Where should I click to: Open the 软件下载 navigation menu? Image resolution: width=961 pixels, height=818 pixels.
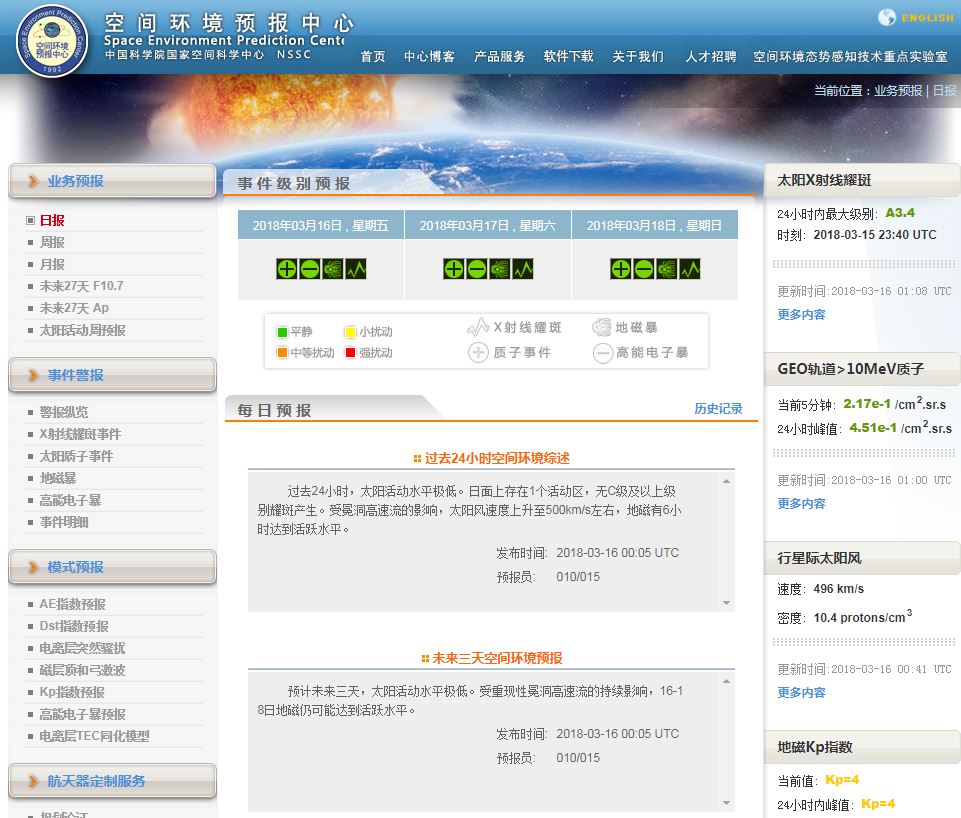click(x=568, y=57)
